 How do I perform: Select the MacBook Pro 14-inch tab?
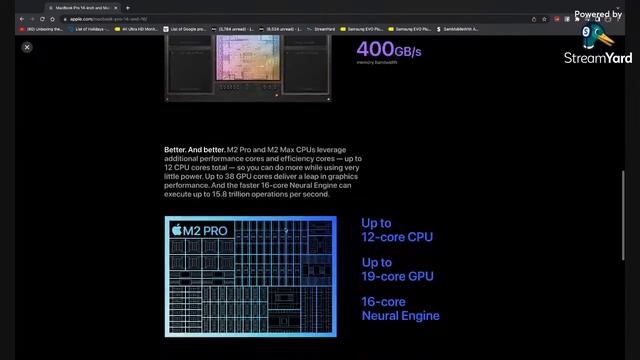[83, 8]
